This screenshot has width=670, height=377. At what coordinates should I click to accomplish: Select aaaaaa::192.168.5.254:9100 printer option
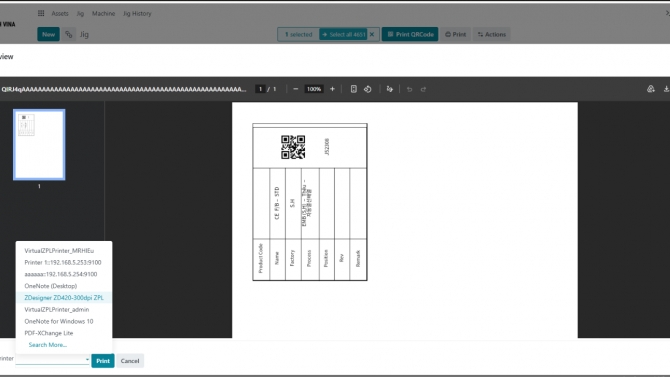[x=64, y=274]
